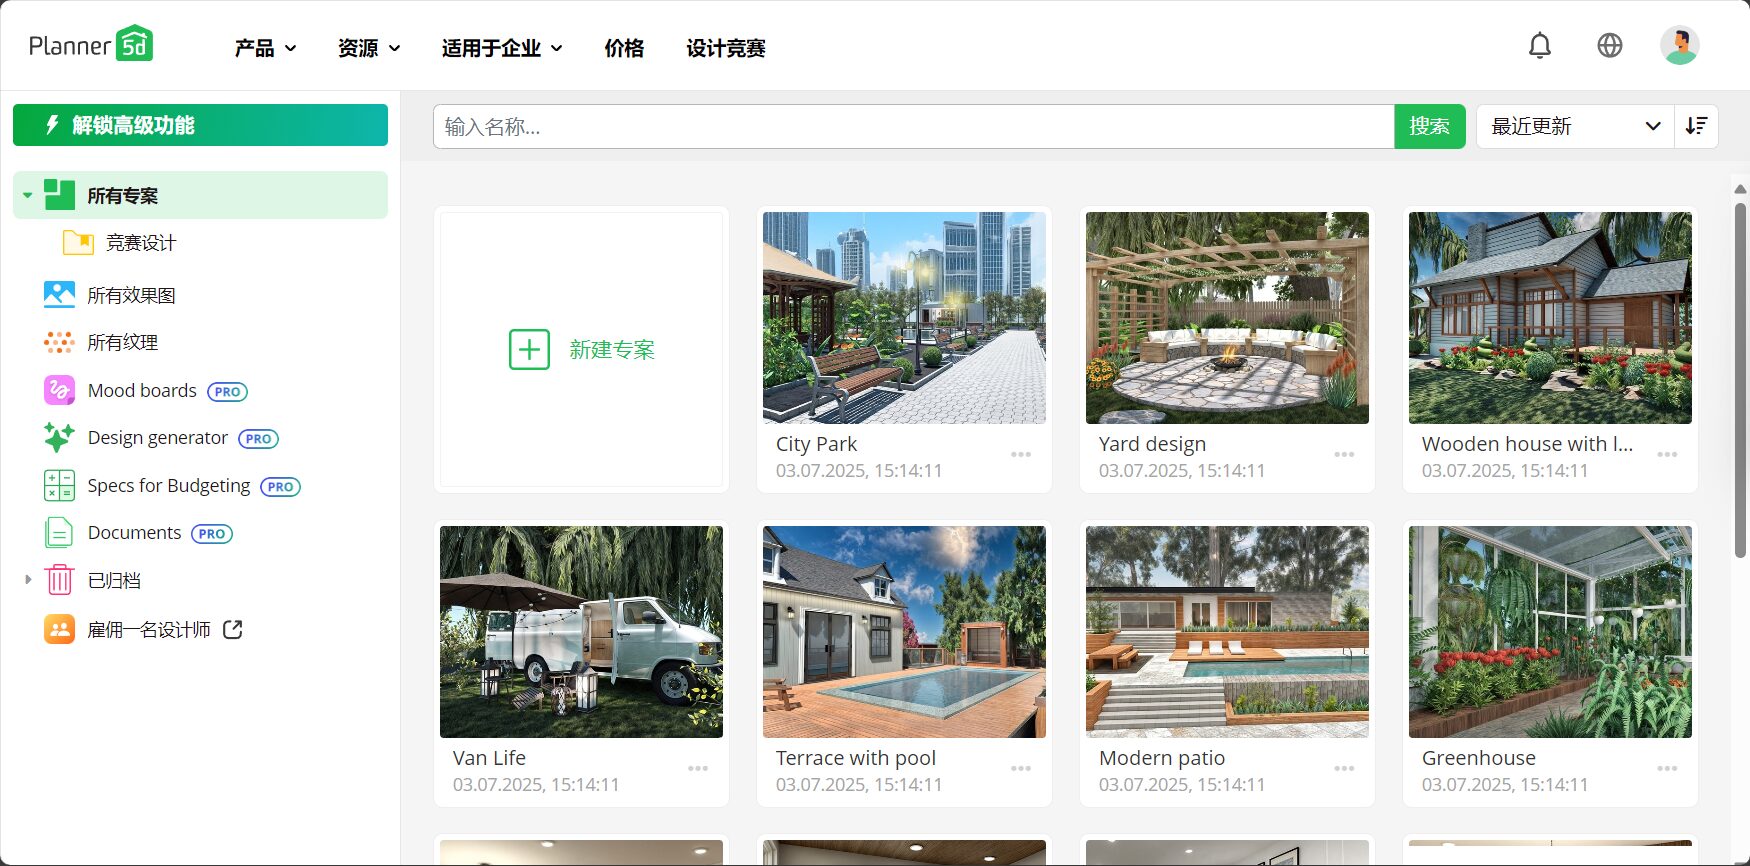The image size is (1750, 866).
Task: Click the Greenhouse title text
Action: 1478,758
